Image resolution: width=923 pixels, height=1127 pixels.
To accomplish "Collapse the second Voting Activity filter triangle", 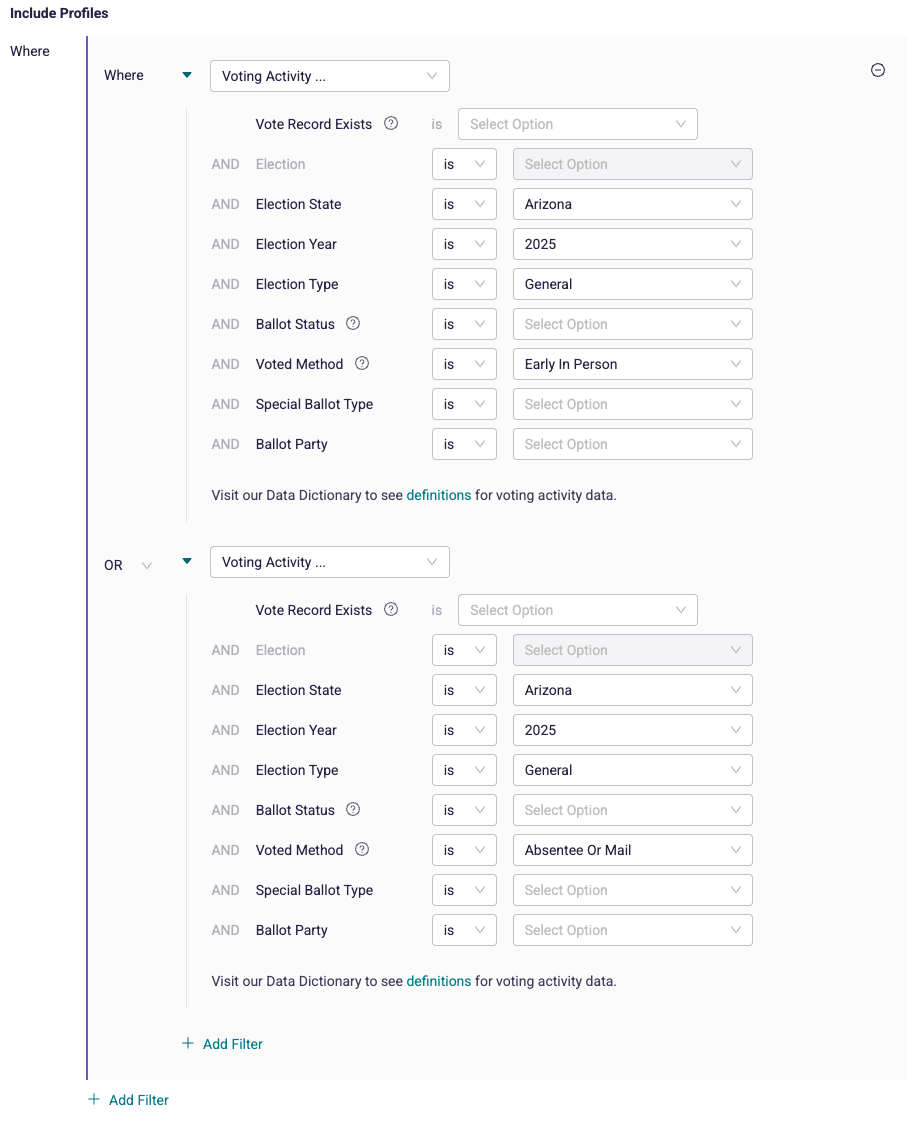I will pos(187,561).
